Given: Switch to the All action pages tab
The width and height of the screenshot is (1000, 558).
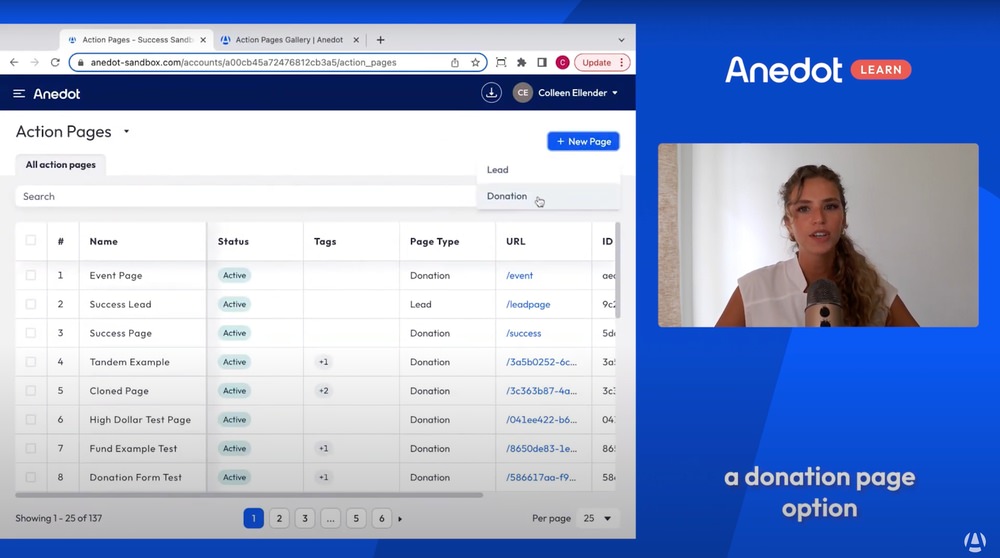Looking at the screenshot, I should click(61, 165).
